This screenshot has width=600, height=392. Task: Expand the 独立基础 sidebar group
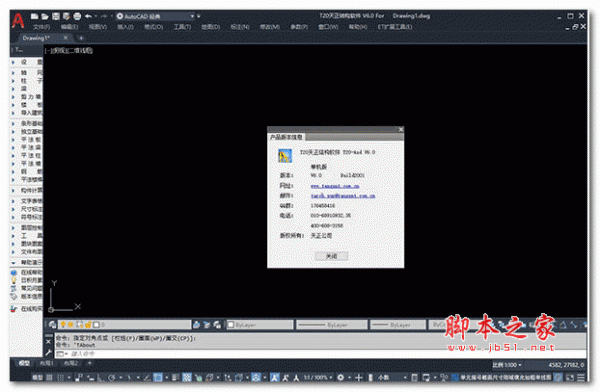tap(26, 131)
